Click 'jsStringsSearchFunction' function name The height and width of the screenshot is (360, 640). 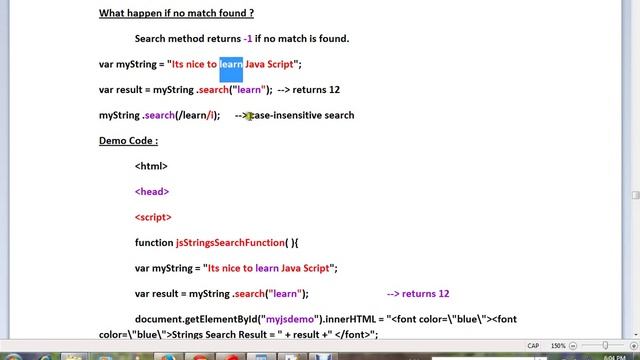230,243
